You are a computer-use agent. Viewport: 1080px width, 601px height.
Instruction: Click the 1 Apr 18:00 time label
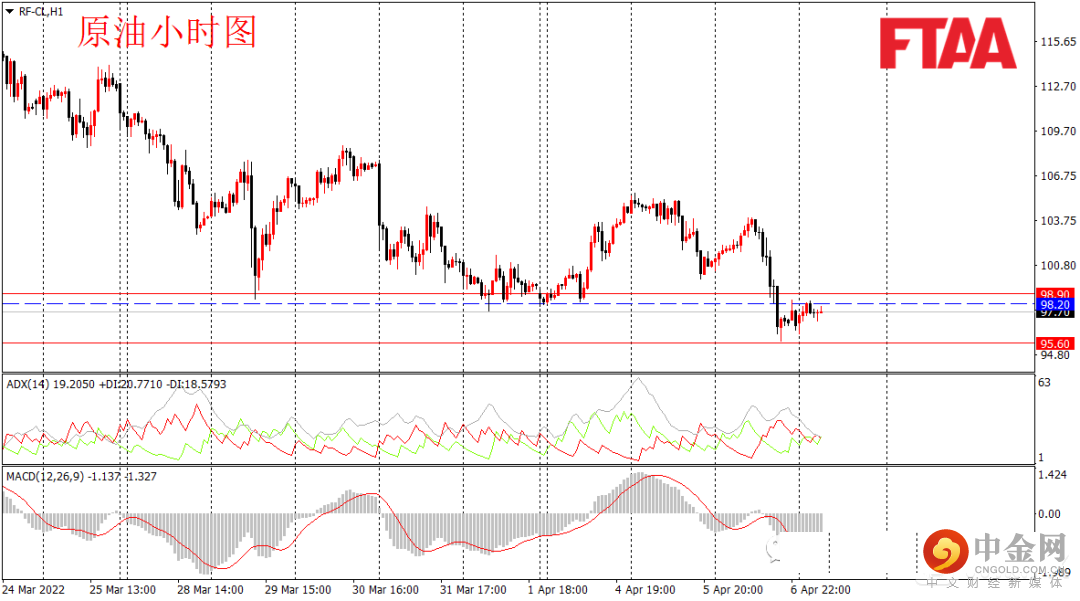[558, 590]
